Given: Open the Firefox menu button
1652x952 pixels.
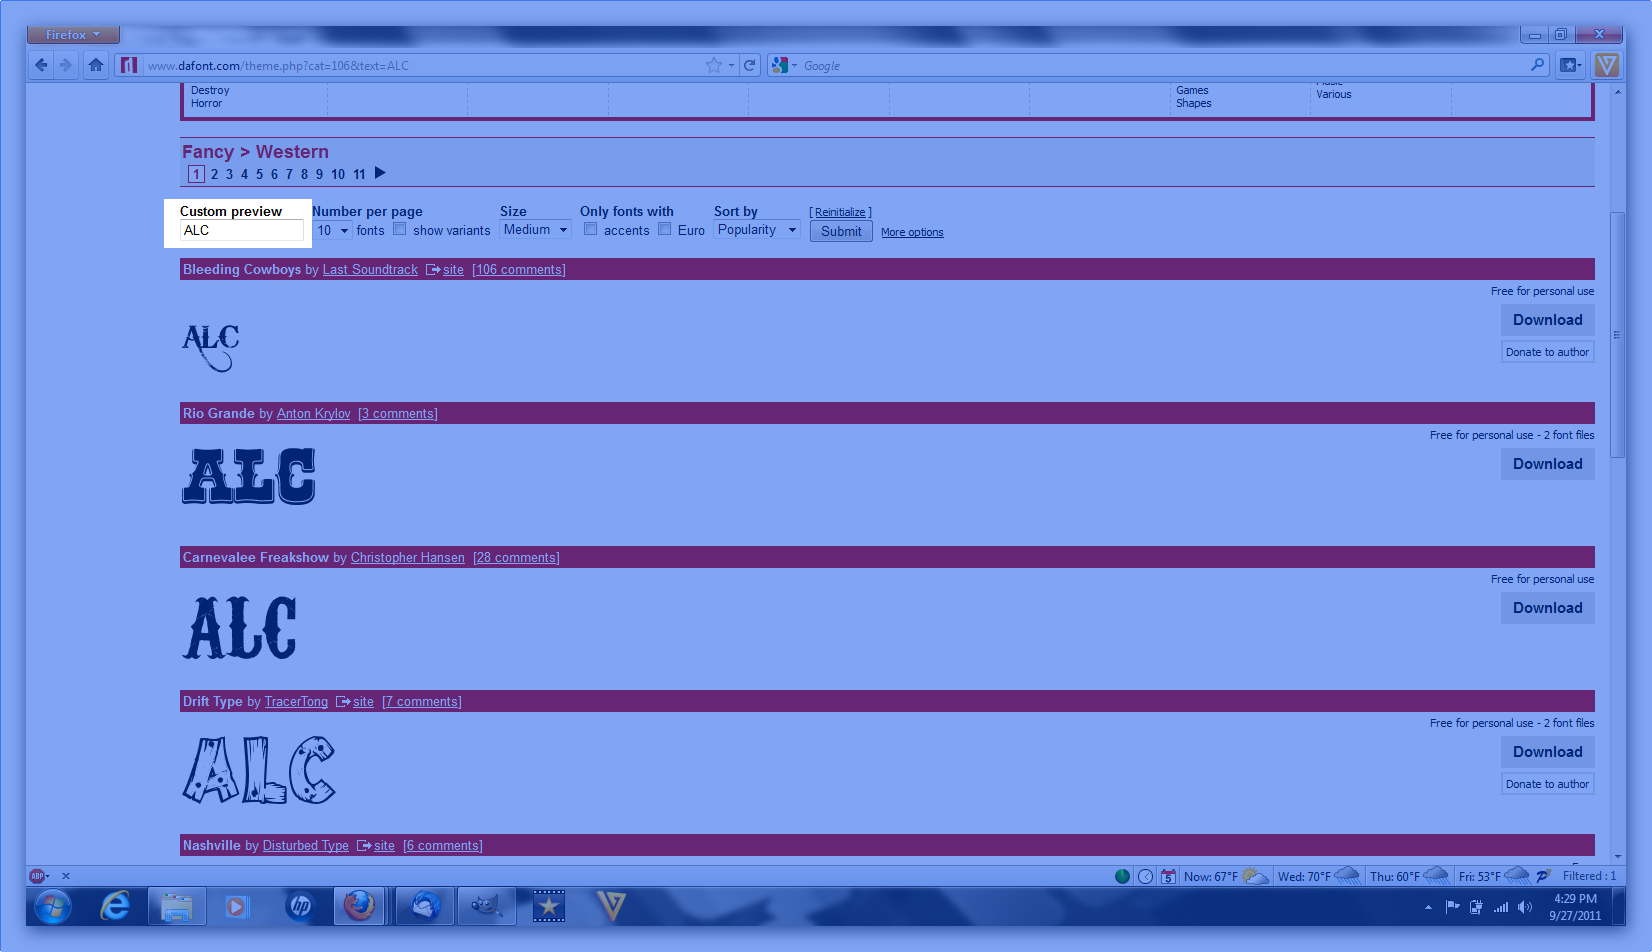Looking at the screenshot, I should (x=73, y=35).
